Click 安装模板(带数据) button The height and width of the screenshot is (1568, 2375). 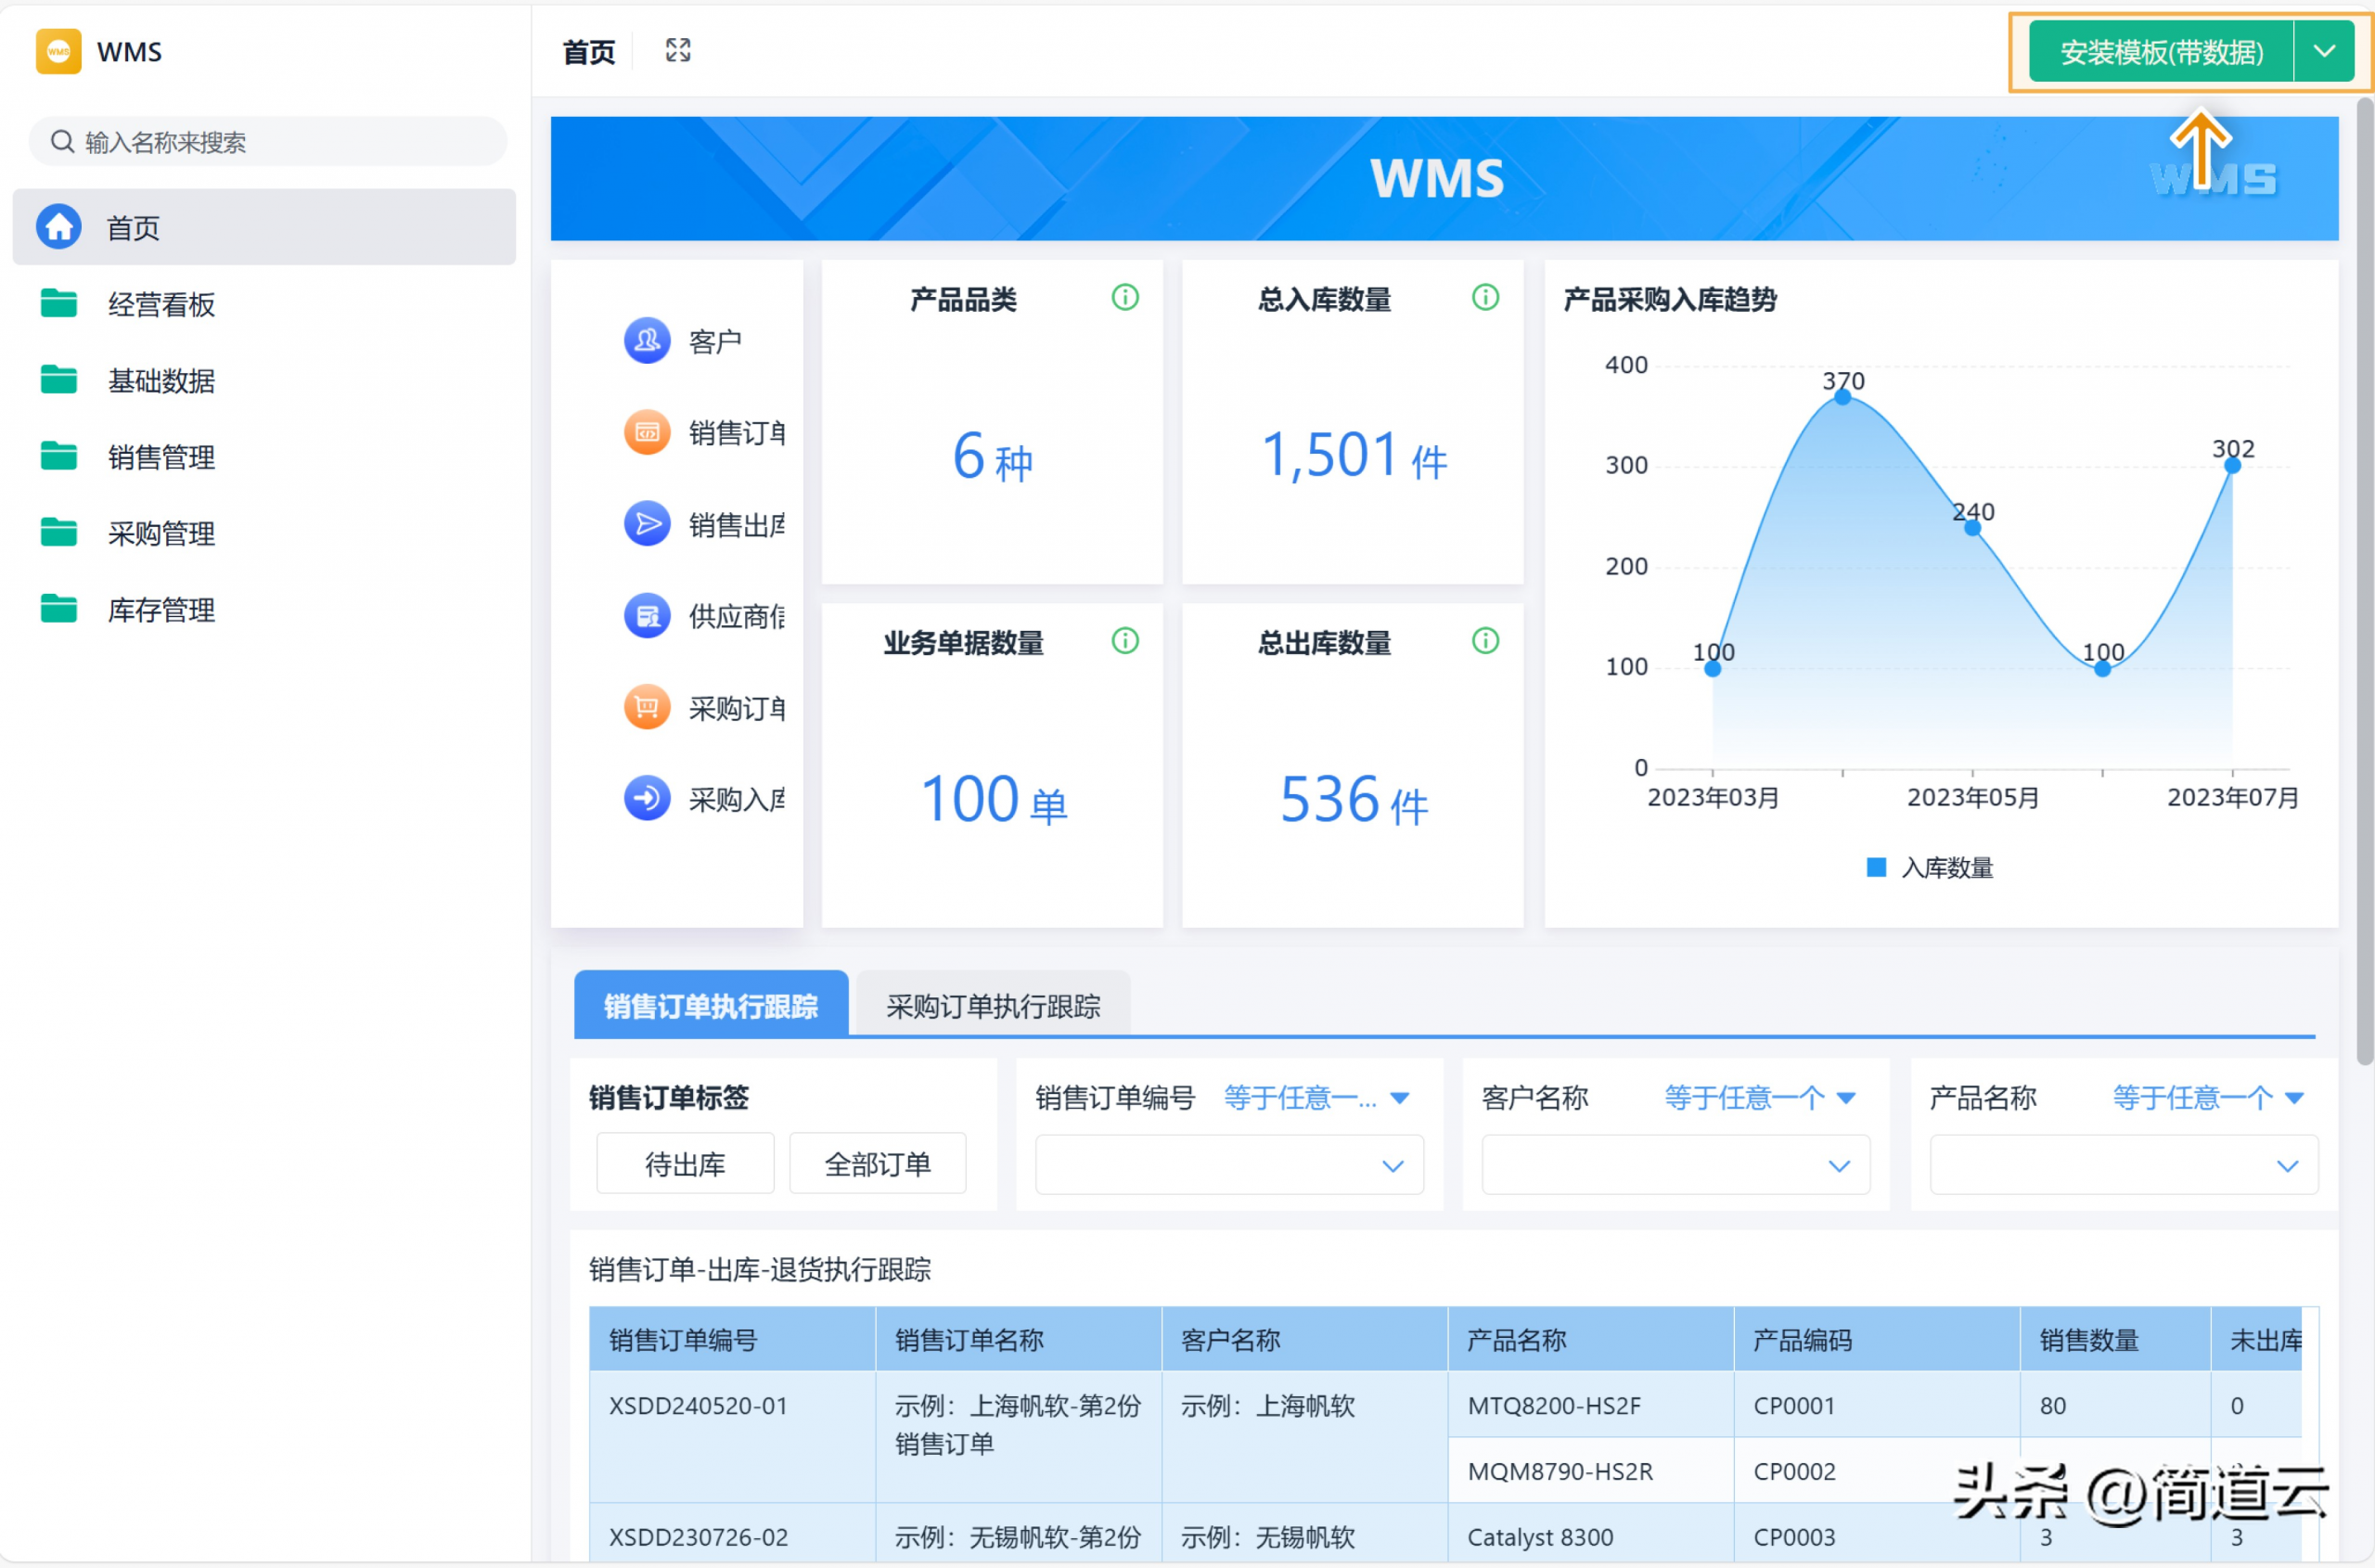pyautogui.click(x=2160, y=51)
